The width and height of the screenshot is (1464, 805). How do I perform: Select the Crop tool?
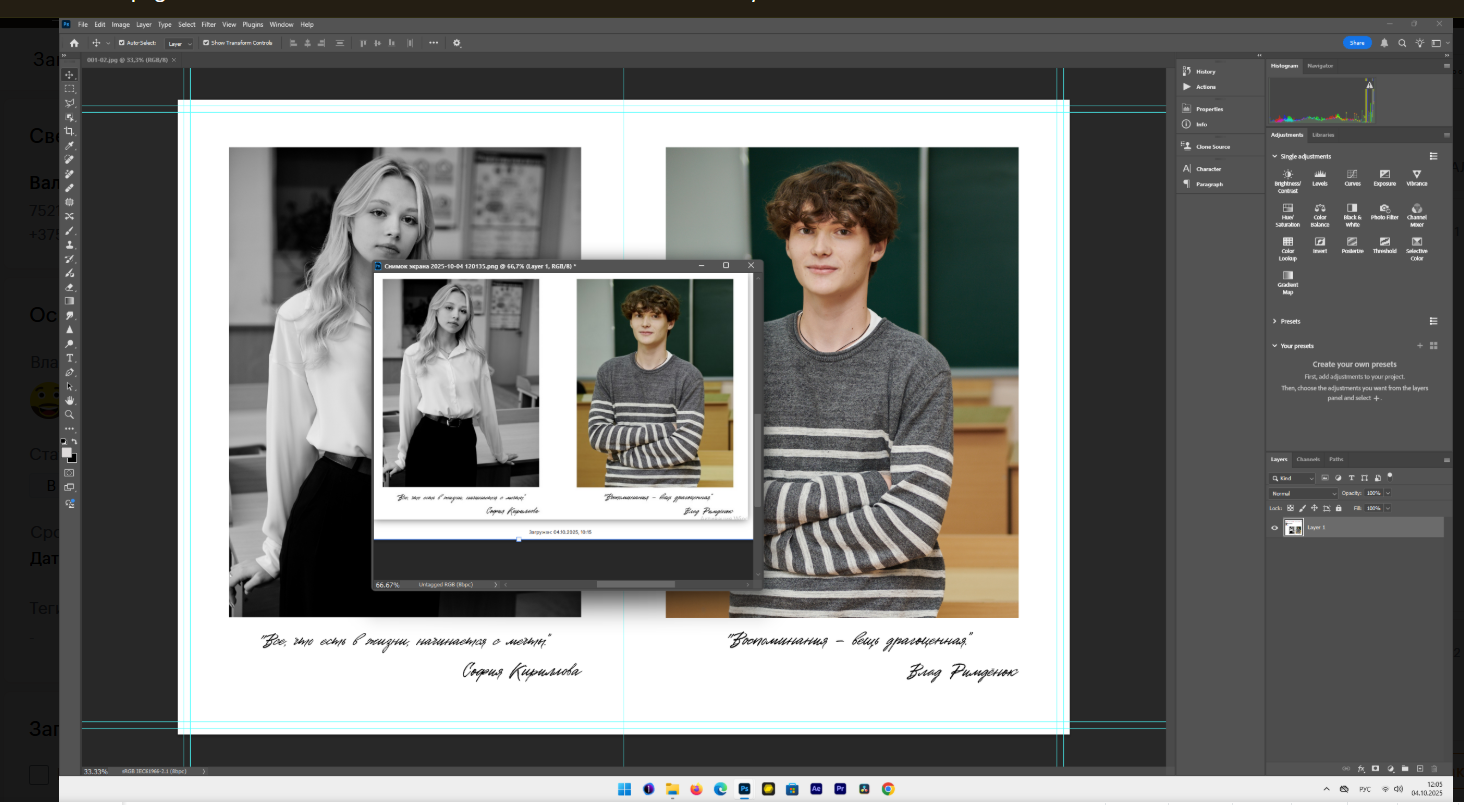click(x=70, y=131)
